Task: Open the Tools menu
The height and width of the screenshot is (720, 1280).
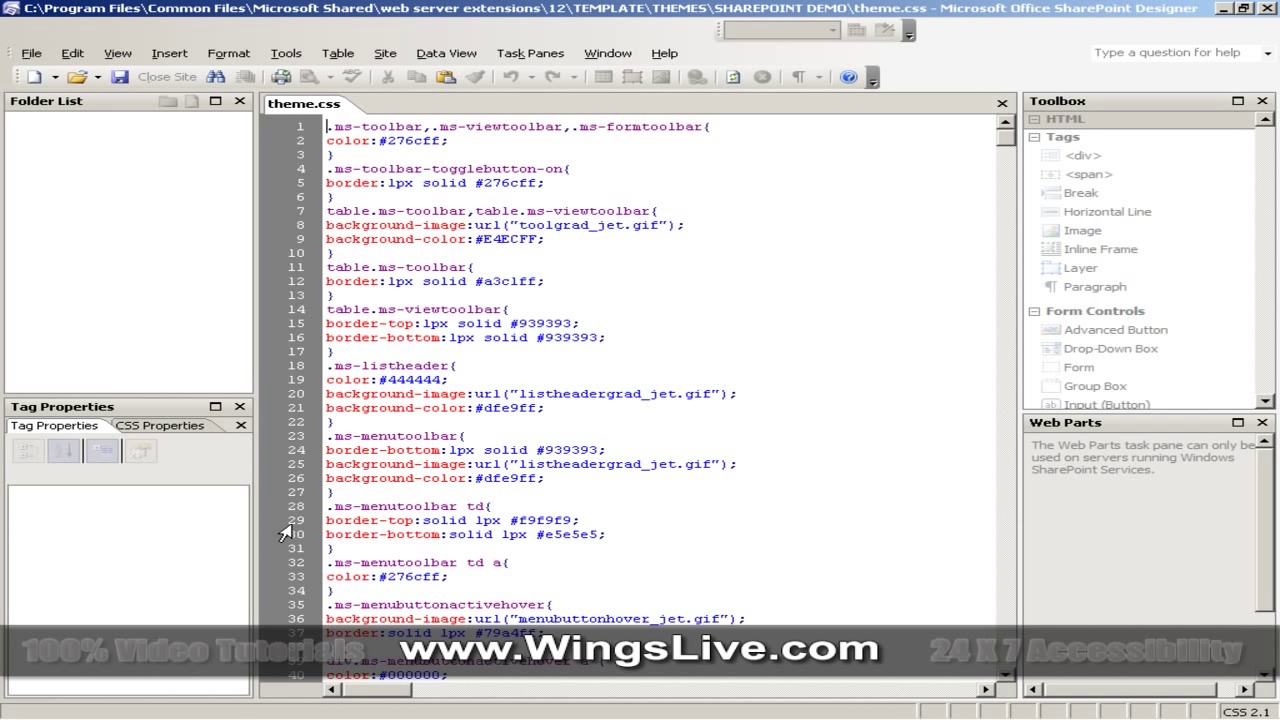Action: pos(286,53)
